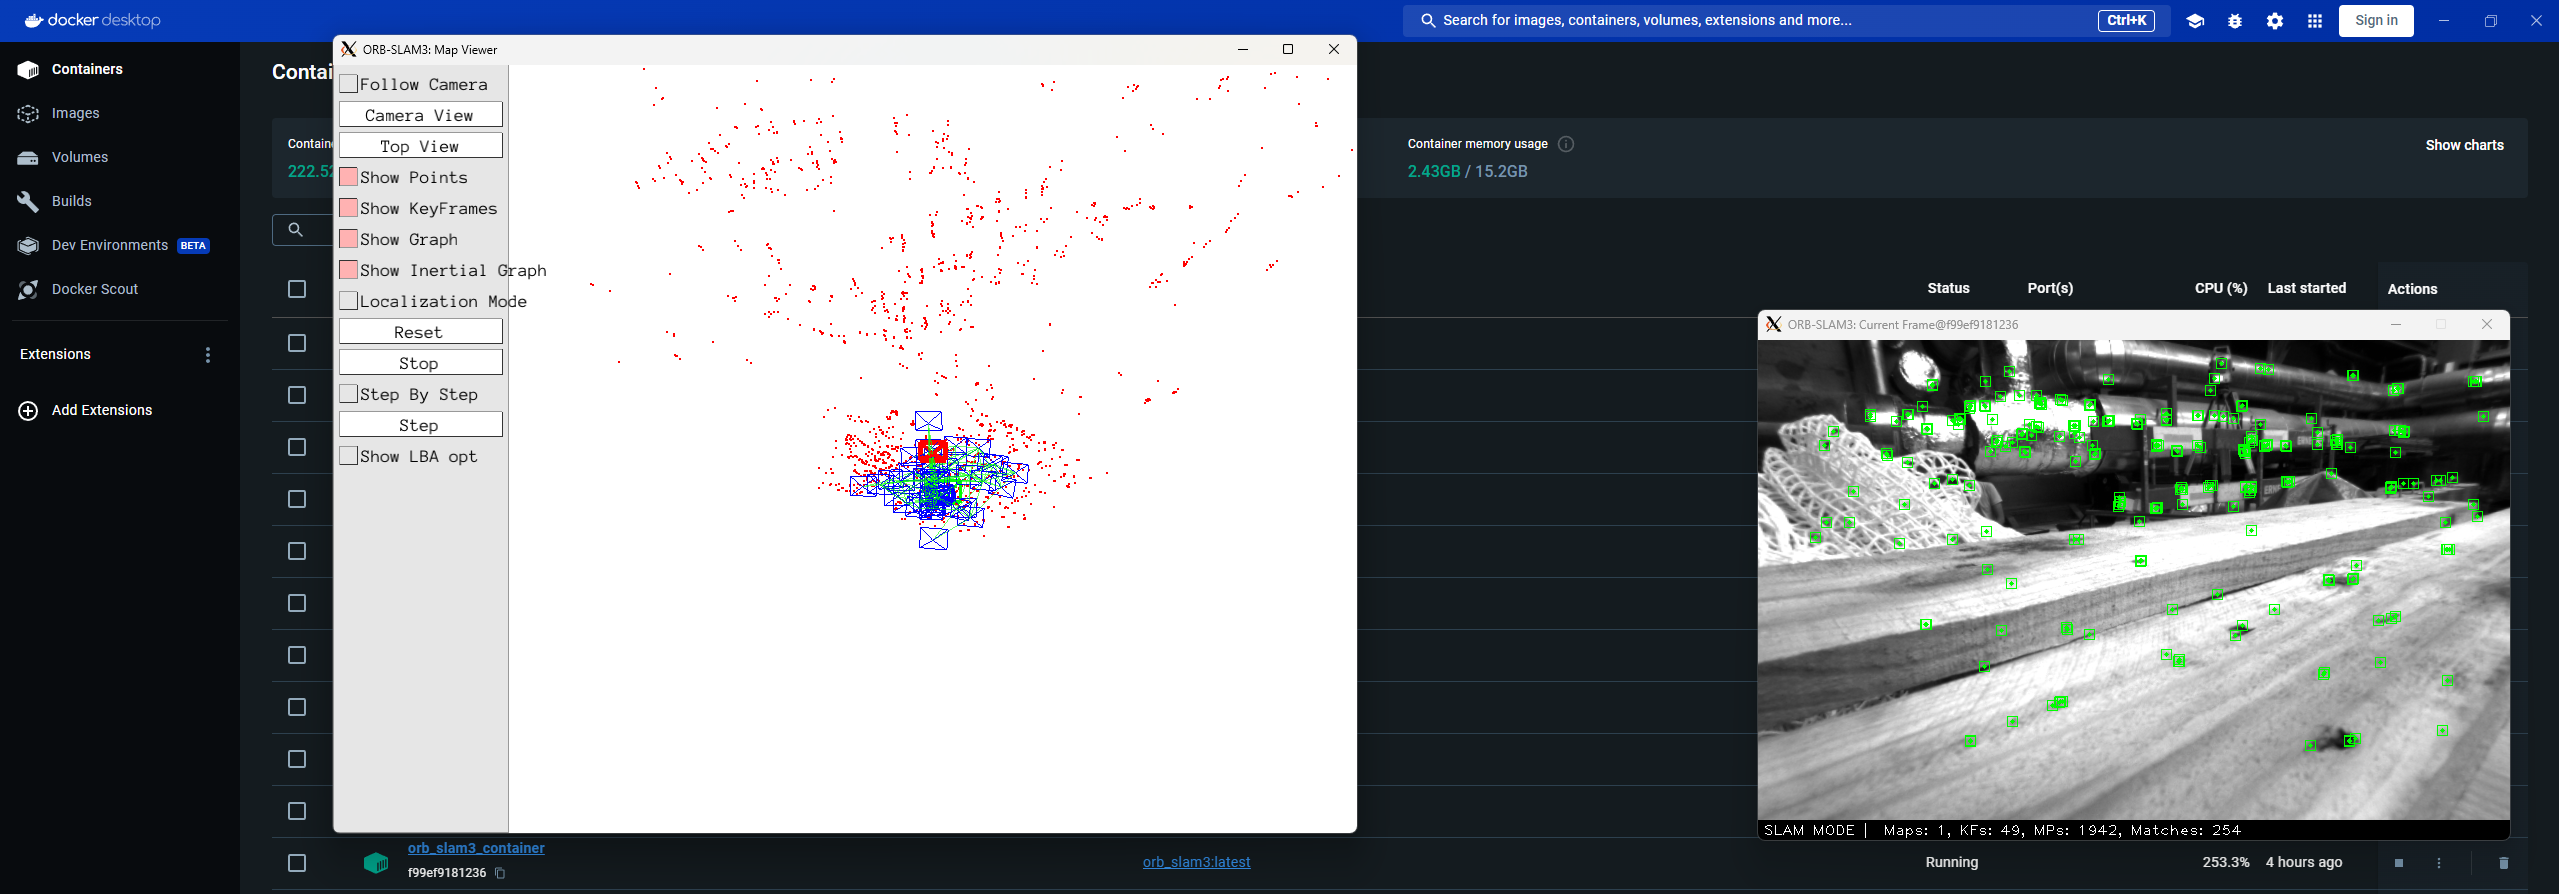The width and height of the screenshot is (2559, 894).
Task: Click the Docker Scout sidebar icon
Action: (28, 289)
